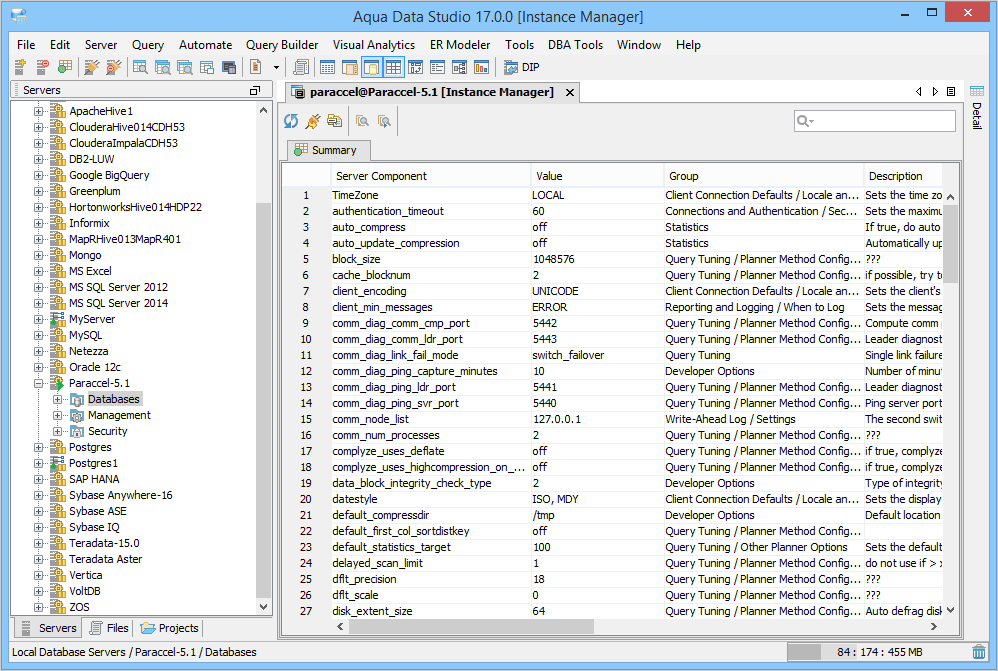Click the bar chart toolbar icon
This screenshot has height=671, width=998.
pyautogui.click(x=482, y=67)
